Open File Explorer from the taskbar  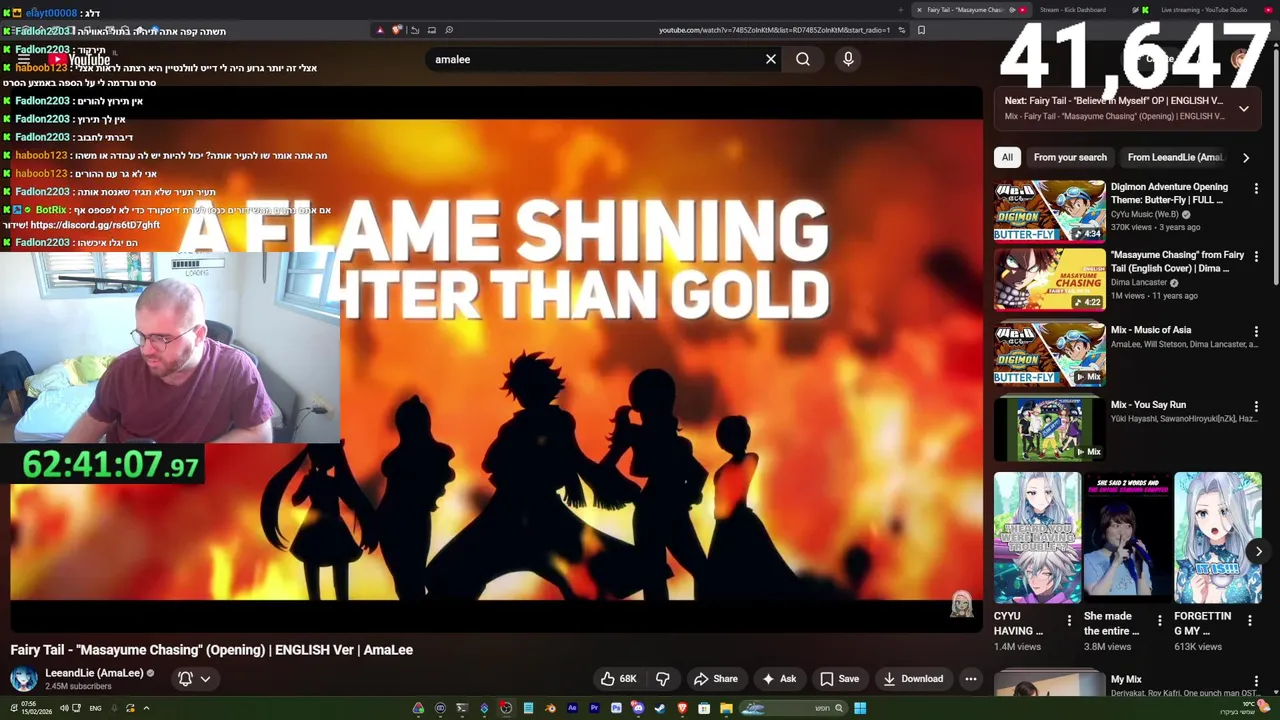(x=726, y=708)
